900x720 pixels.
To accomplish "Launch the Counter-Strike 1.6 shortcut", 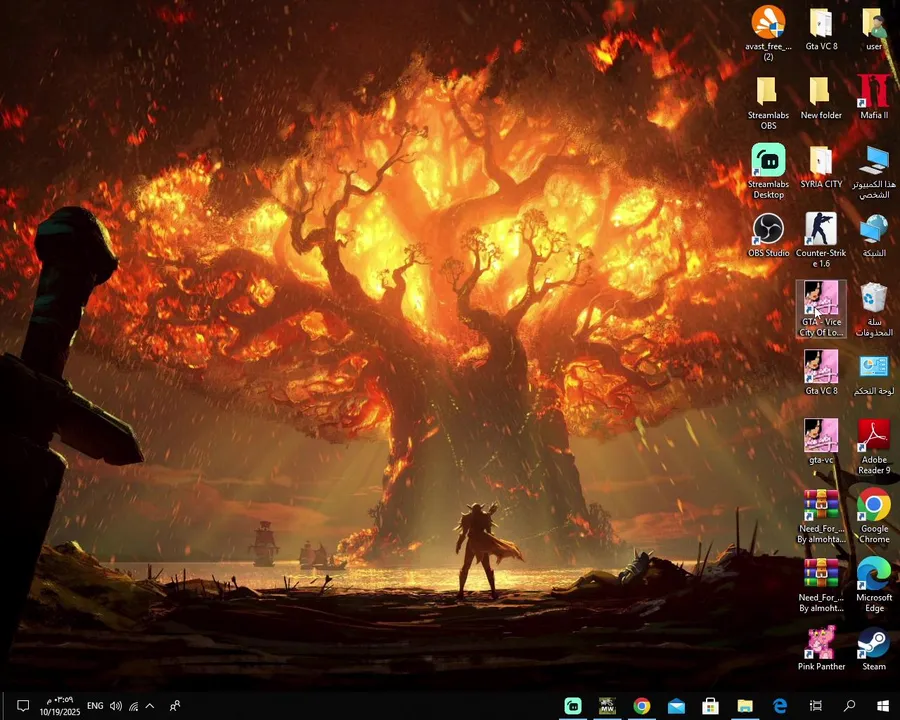I will click(821, 240).
